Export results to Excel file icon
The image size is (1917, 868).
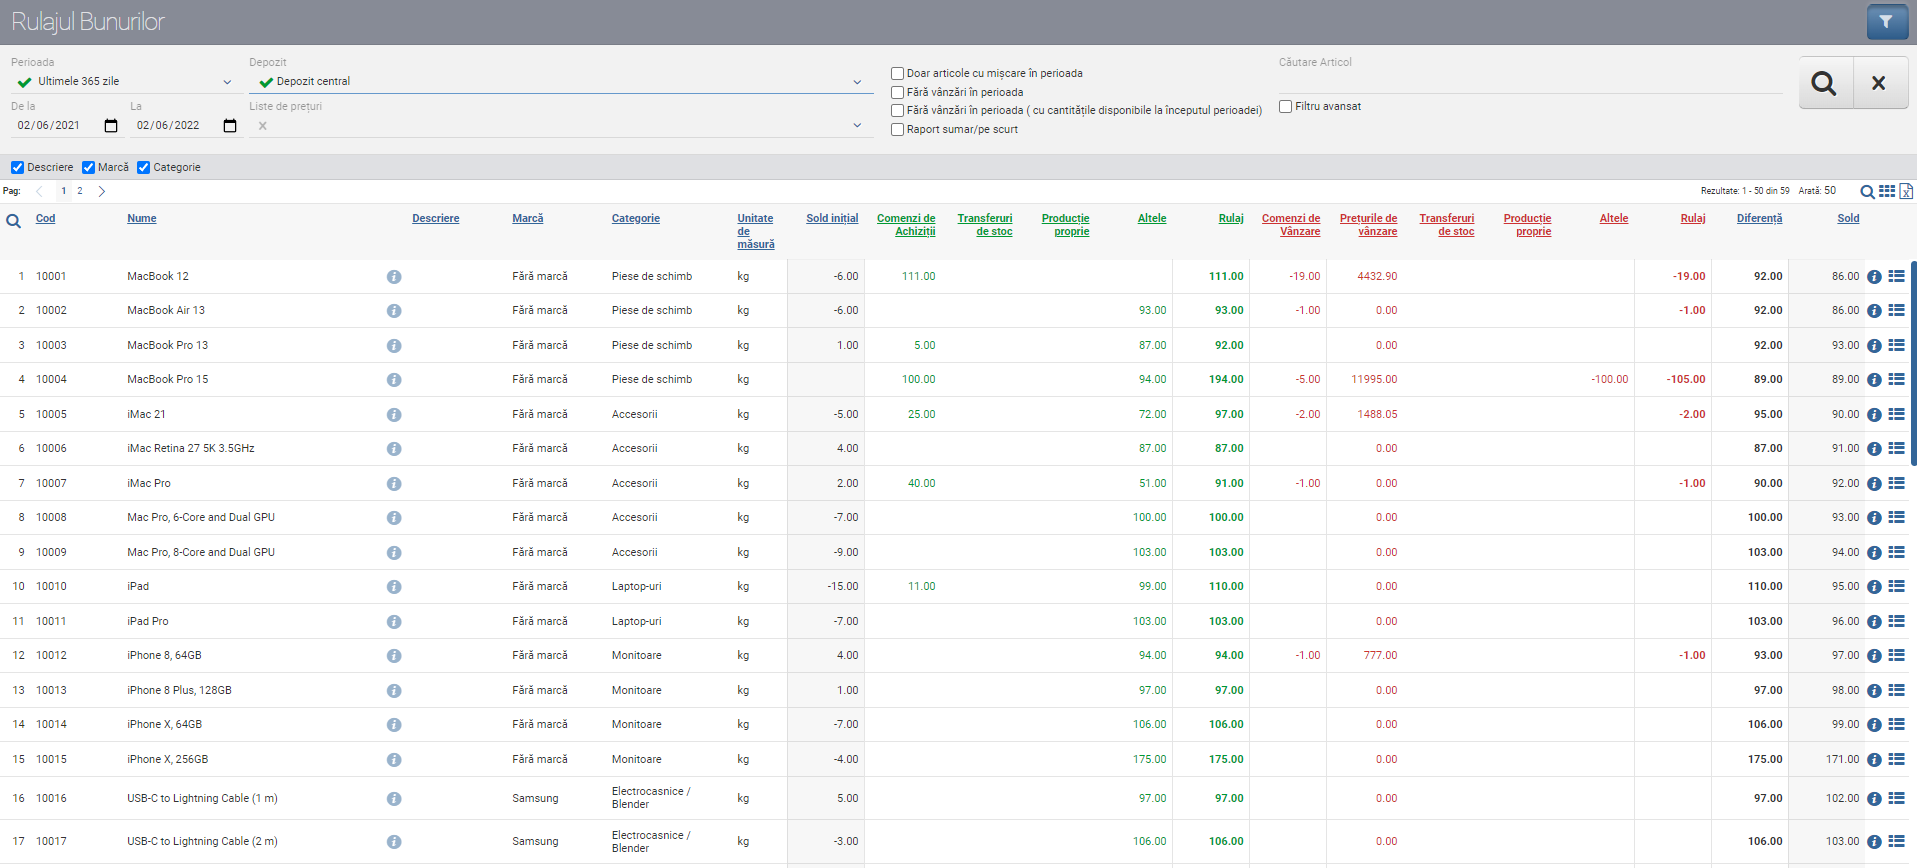click(x=1906, y=191)
